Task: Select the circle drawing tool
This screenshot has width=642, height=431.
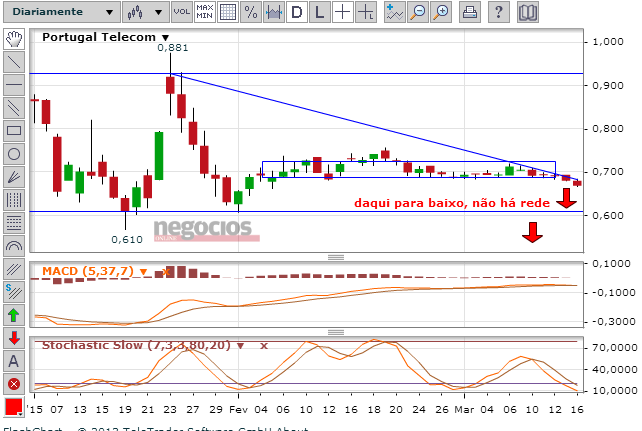Action: tap(14, 154)
